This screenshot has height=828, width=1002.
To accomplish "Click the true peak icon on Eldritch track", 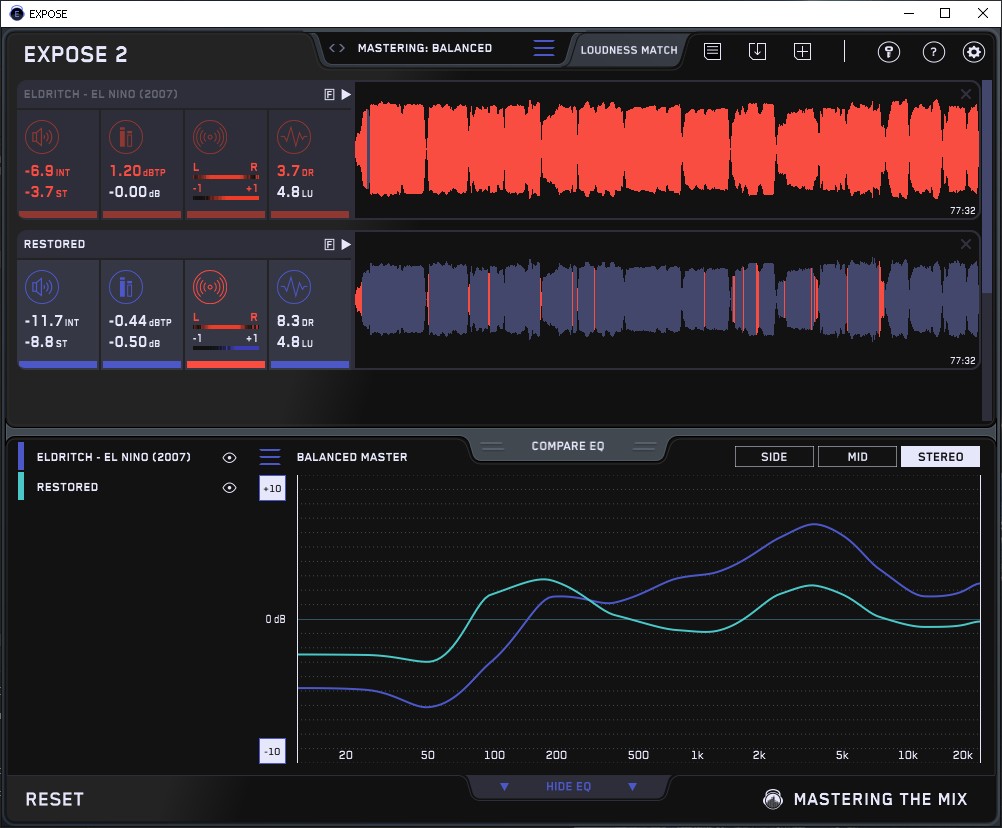I will [x=125, y=137].
